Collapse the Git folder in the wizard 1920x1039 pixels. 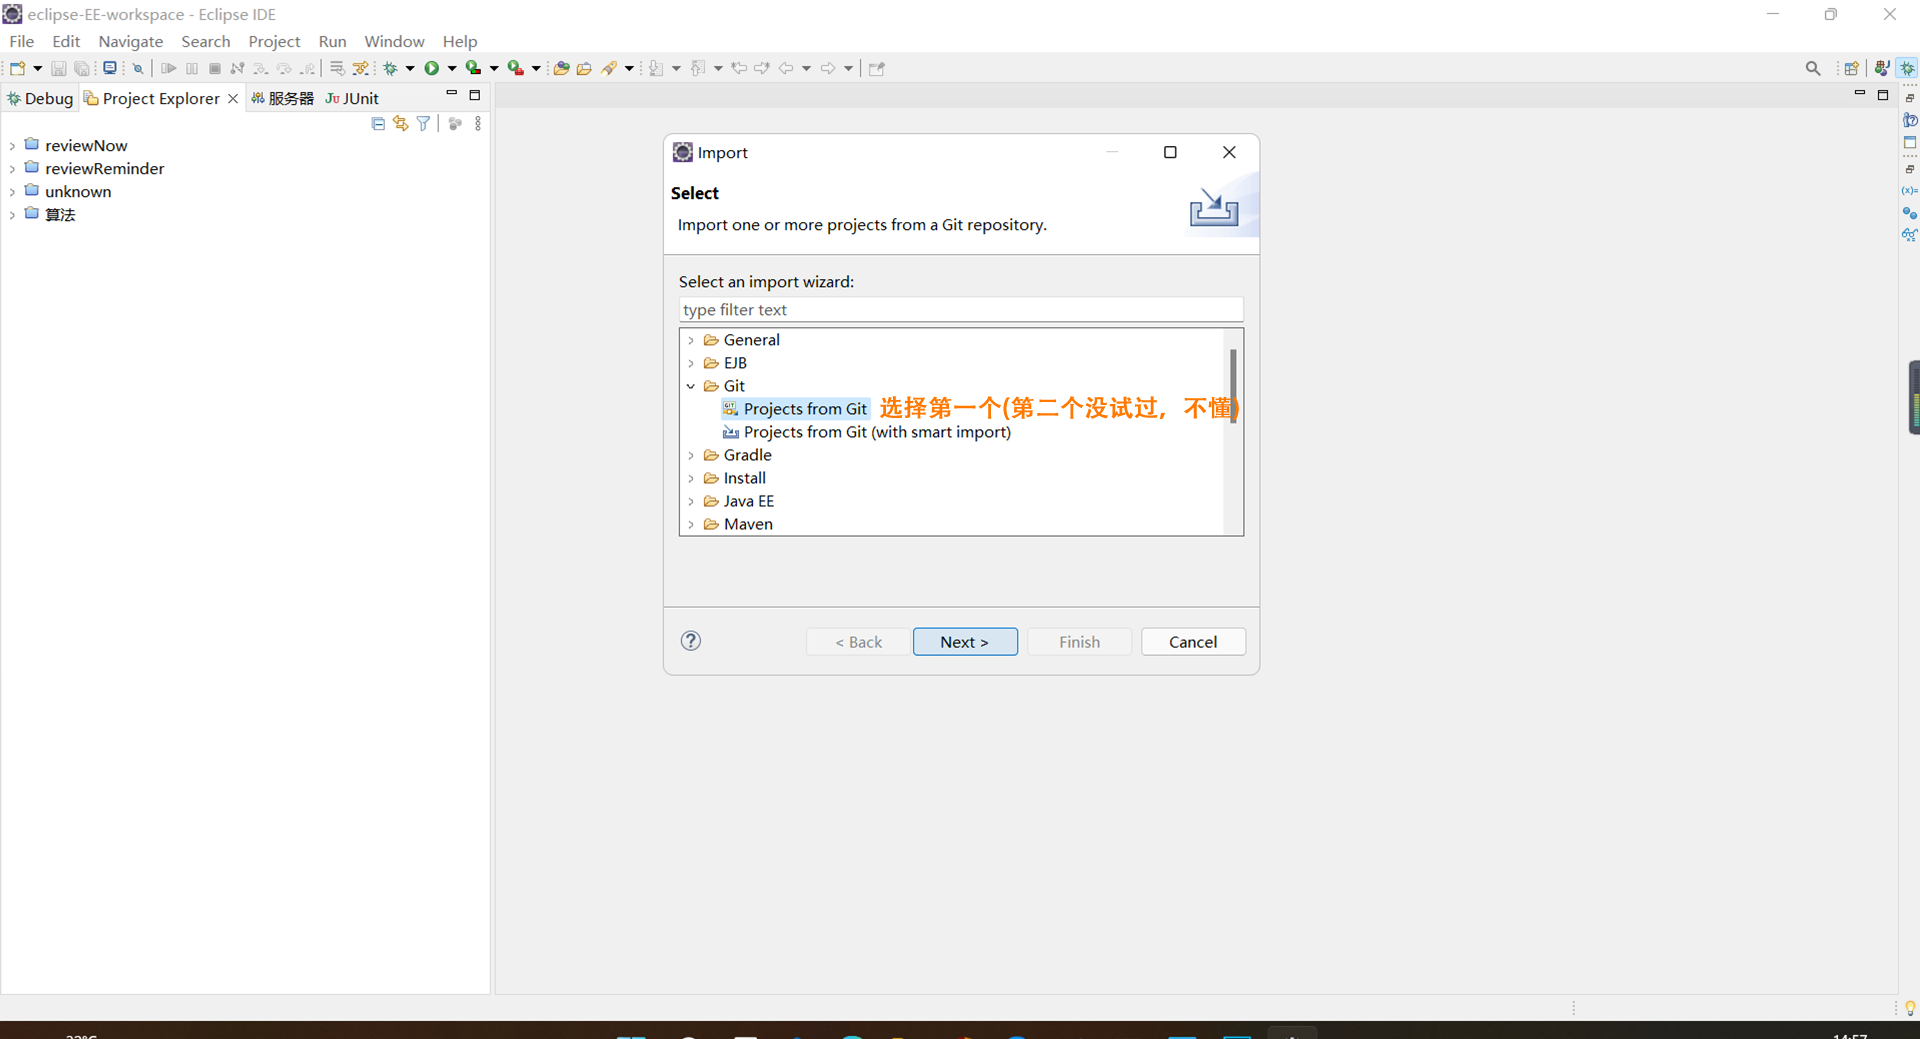[691, 386]
